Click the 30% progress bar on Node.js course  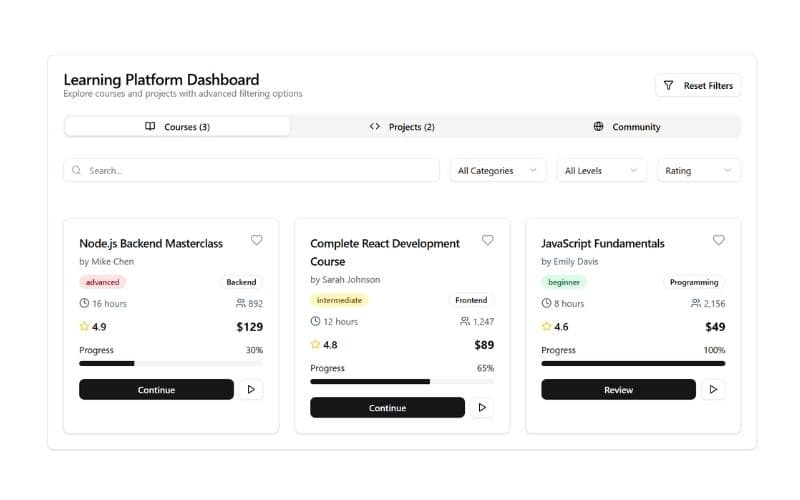[171, 364]
